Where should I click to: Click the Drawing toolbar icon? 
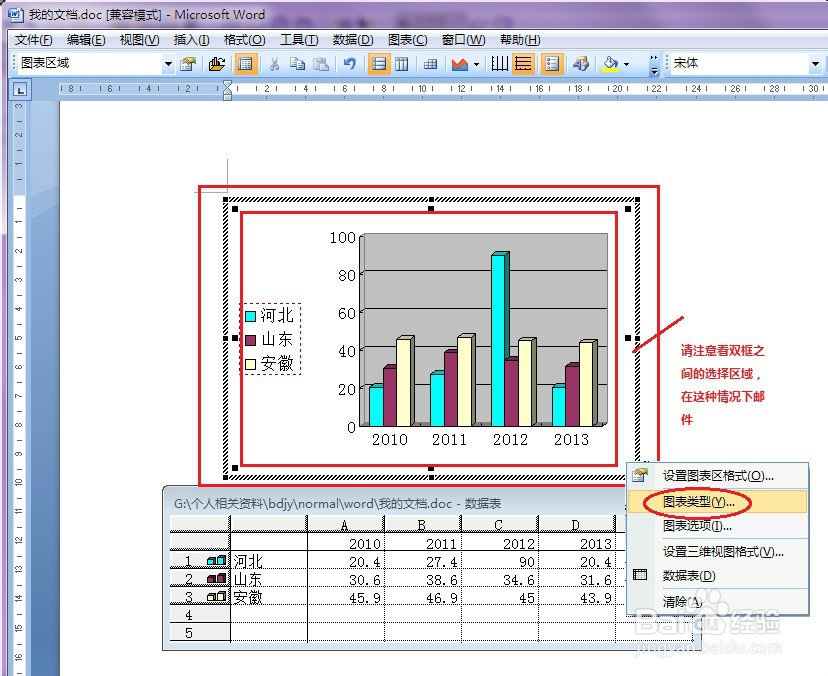click(x=581, y=64)
